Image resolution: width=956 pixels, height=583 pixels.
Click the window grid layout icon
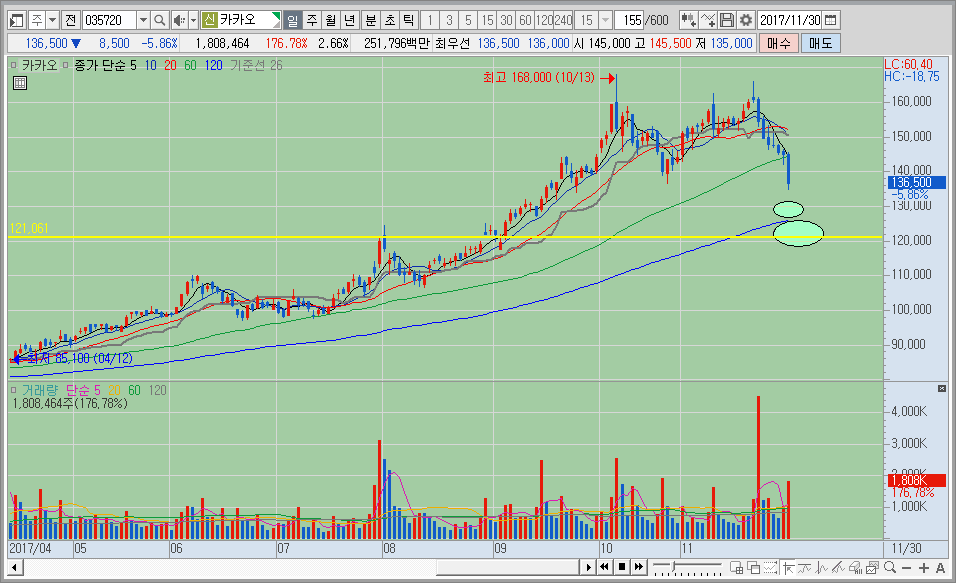[737, 568]
